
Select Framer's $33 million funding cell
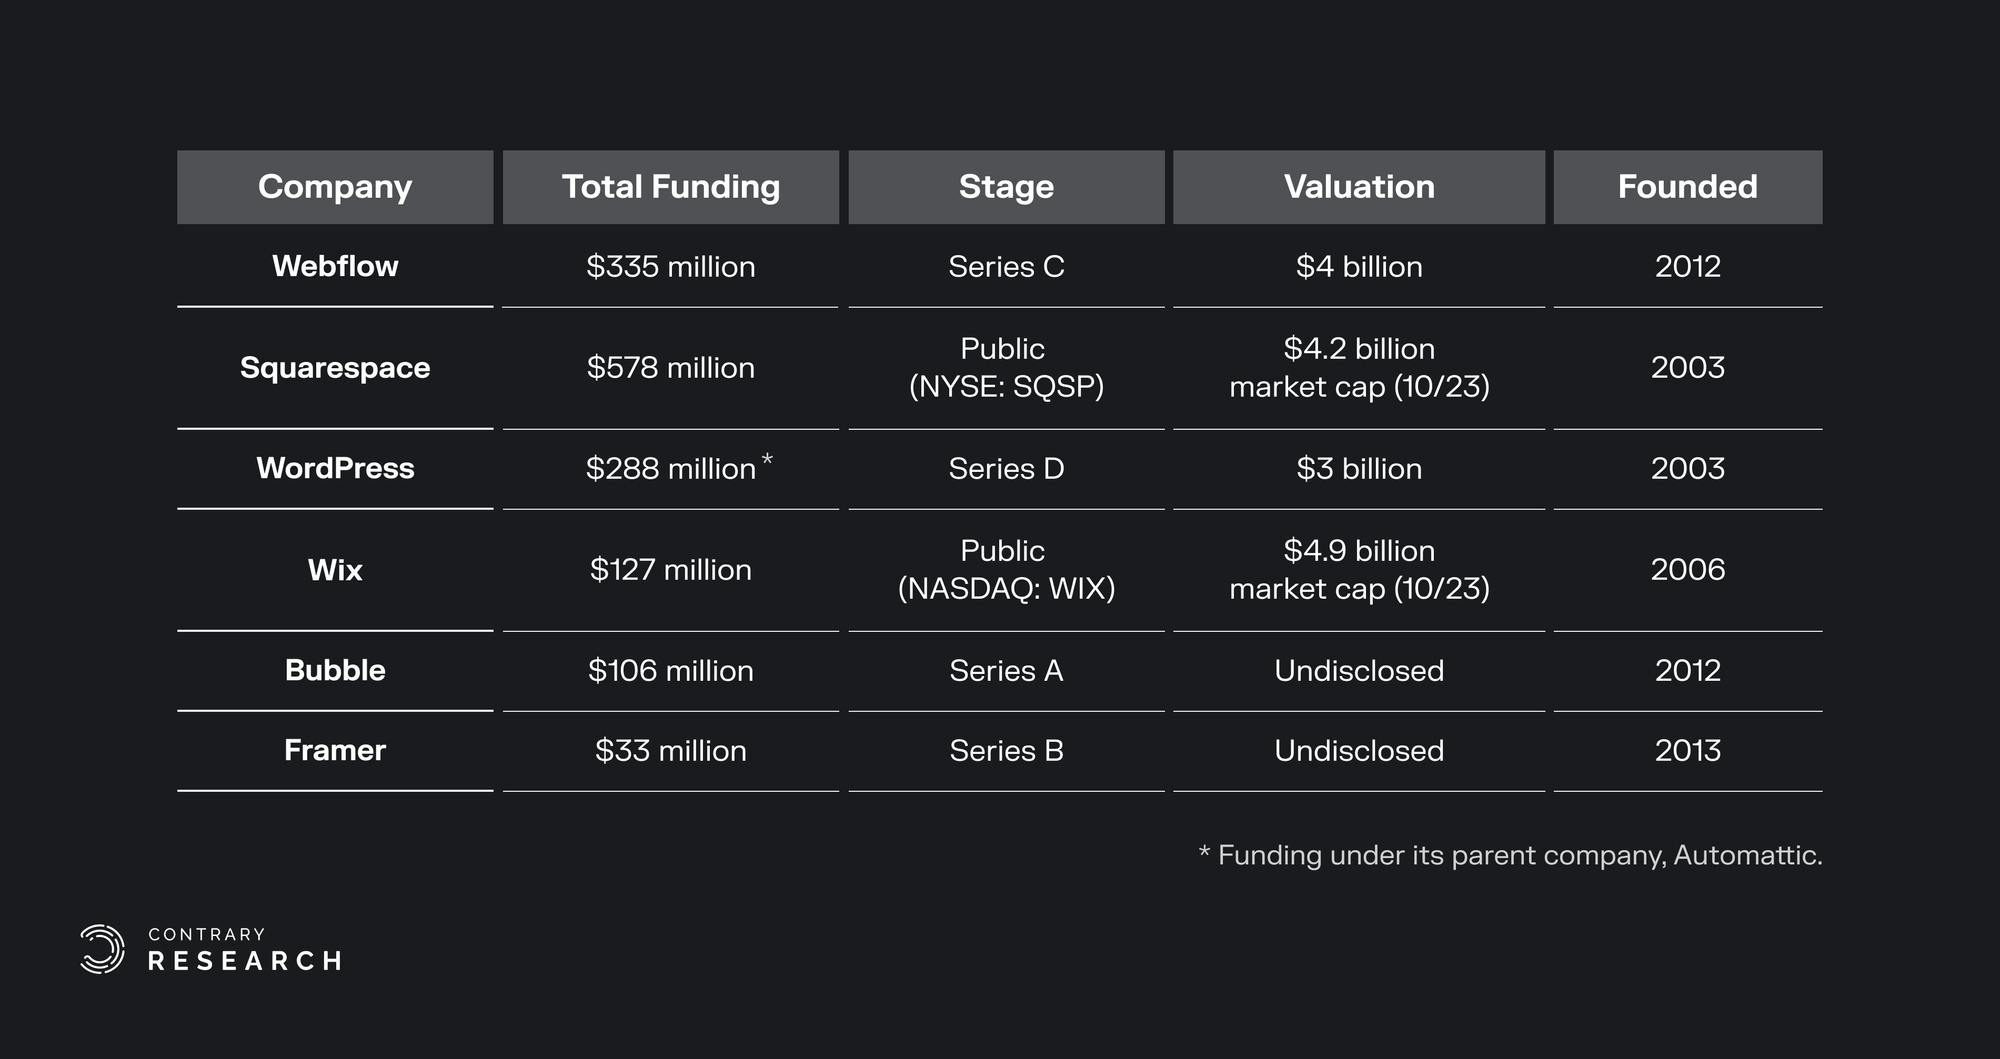(x=670, y=751)
